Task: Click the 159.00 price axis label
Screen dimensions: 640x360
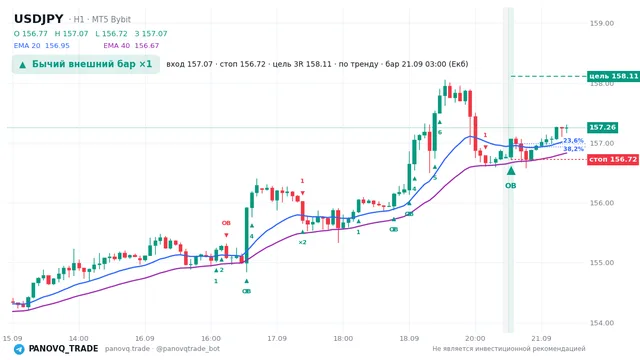Action: [602, 23]
